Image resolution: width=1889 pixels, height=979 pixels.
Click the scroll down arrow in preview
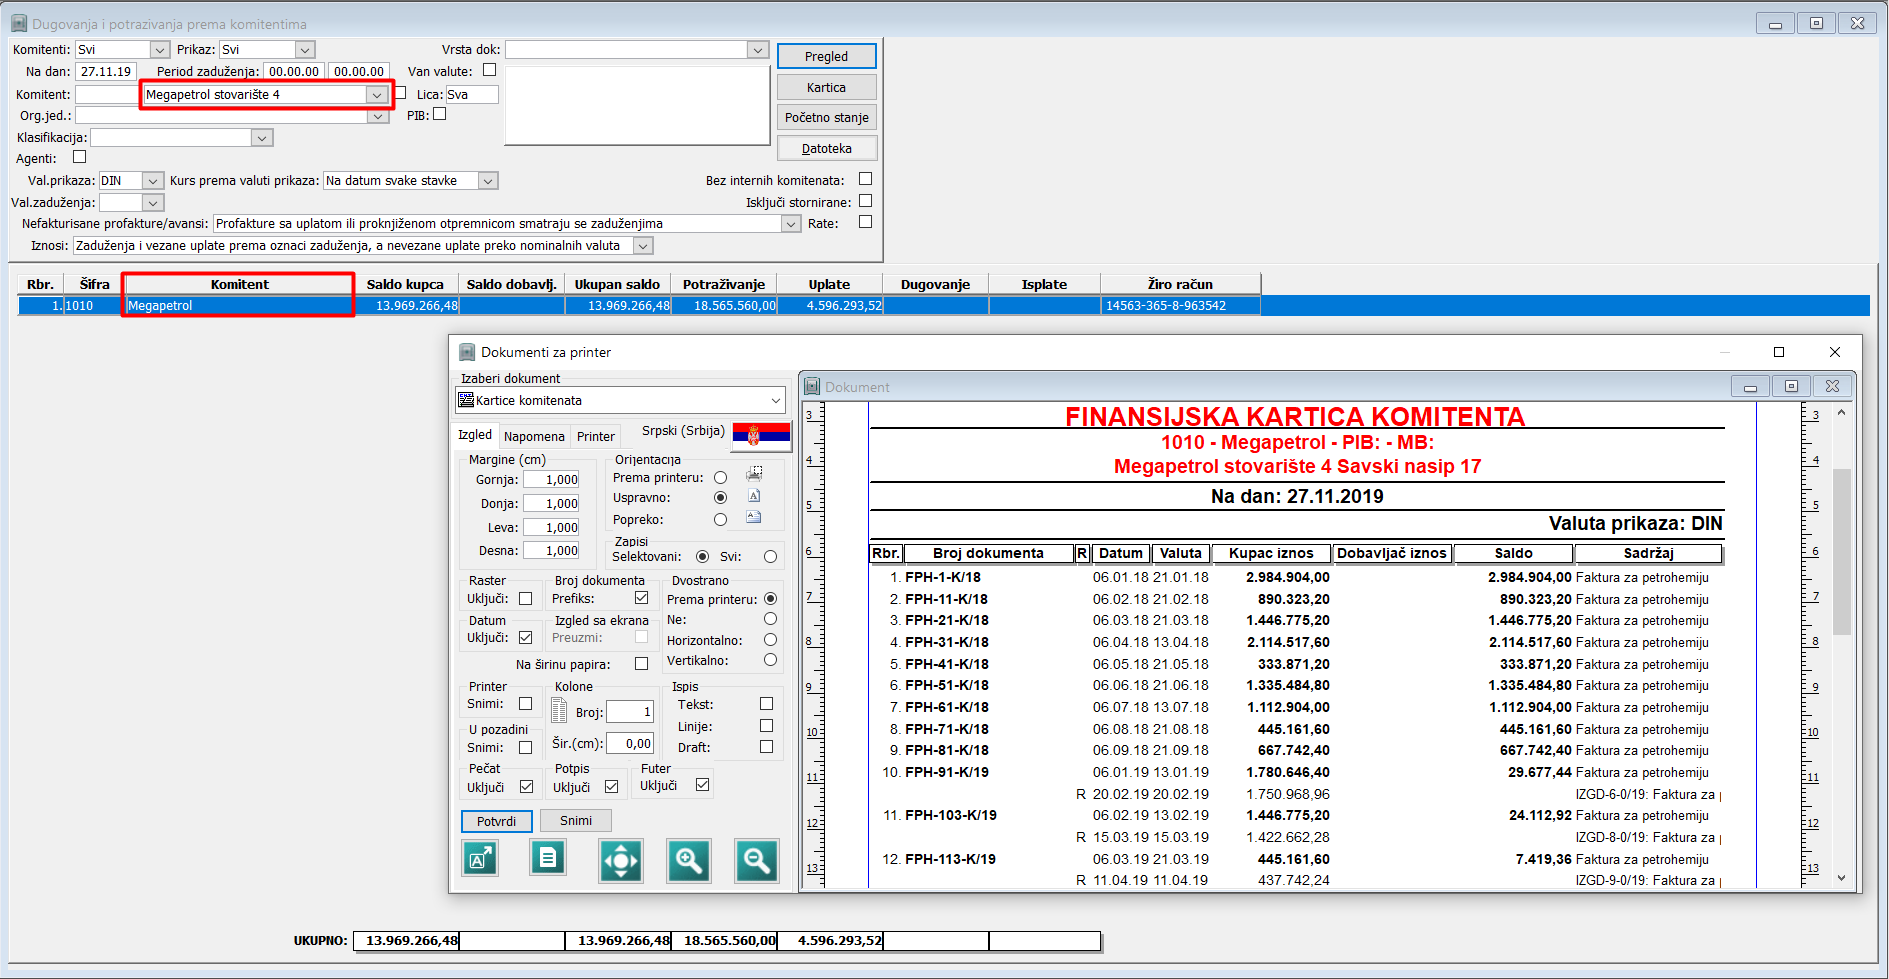pyautogui.click(x=1841, y=878)
